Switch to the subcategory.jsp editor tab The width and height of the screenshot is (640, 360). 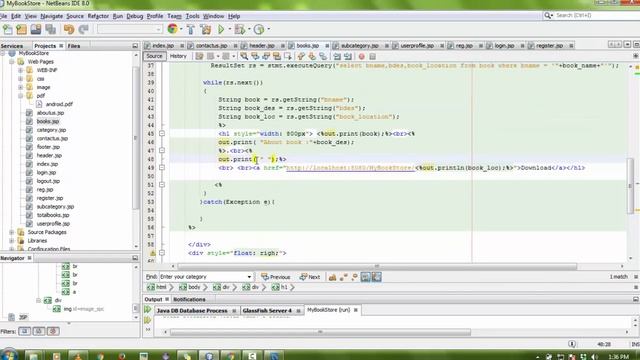(x=359, y=46)
